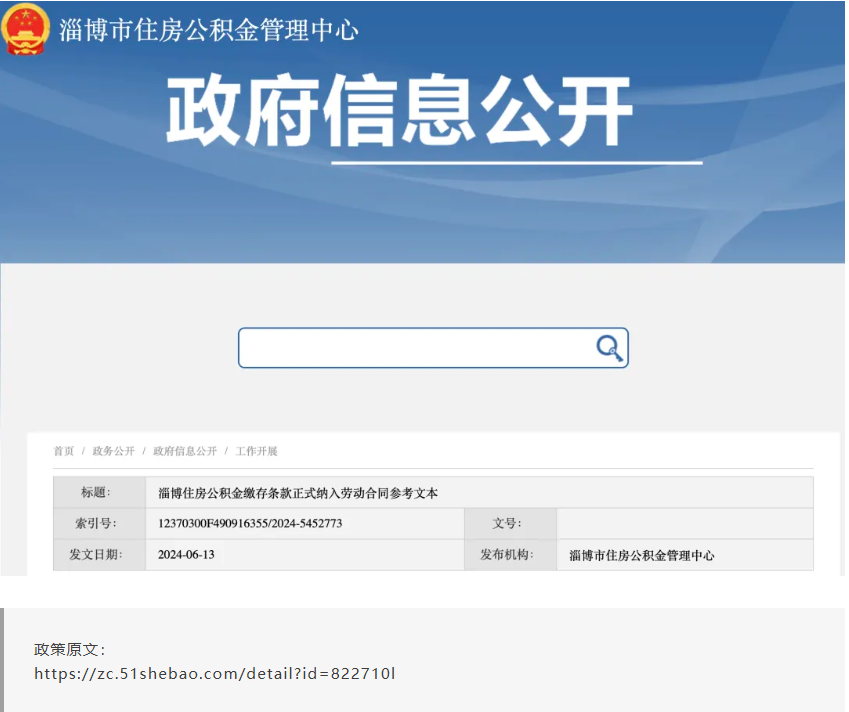Select the document title text in the table
This screenshot has height=712, width=849.
298,493
